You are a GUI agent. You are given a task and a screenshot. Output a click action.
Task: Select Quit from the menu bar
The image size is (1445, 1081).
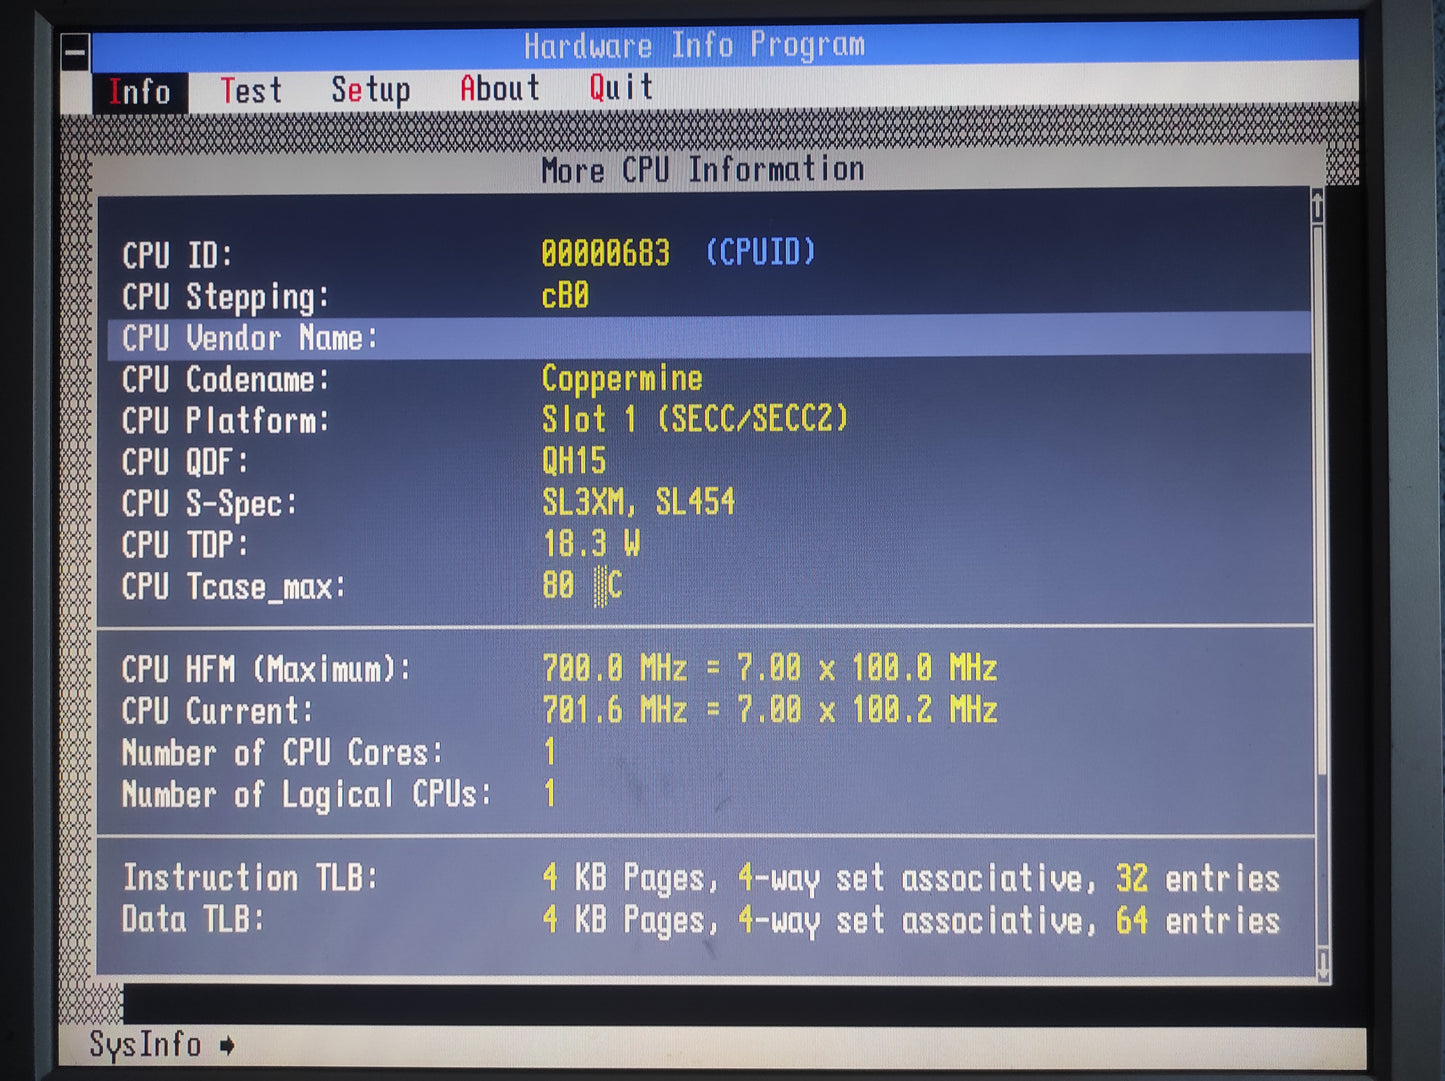[621, 88]
